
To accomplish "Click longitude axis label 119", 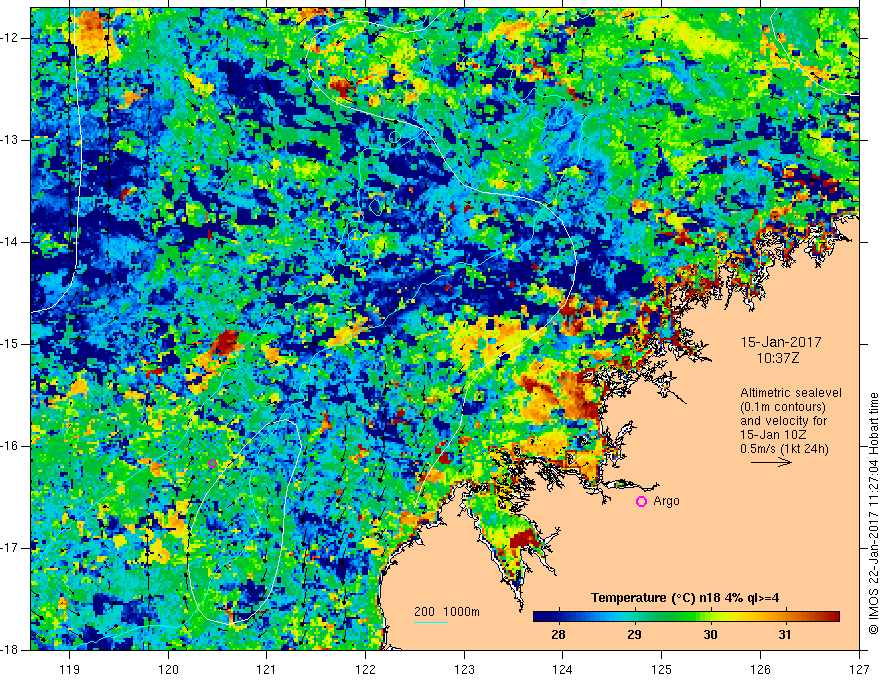I will (70, 669).
